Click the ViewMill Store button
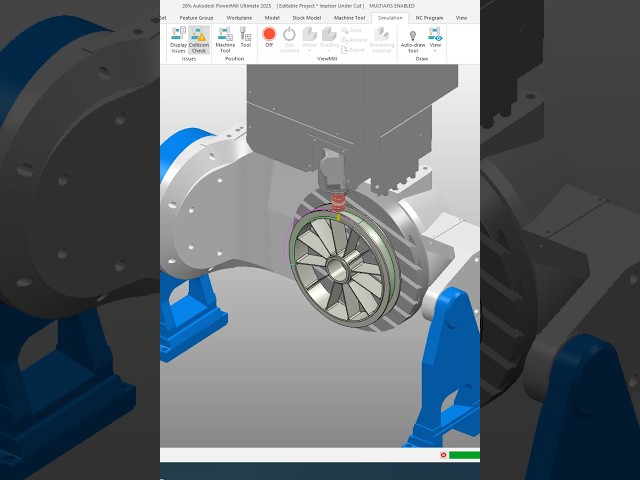The image size is (640, 480). pos(352,30)
